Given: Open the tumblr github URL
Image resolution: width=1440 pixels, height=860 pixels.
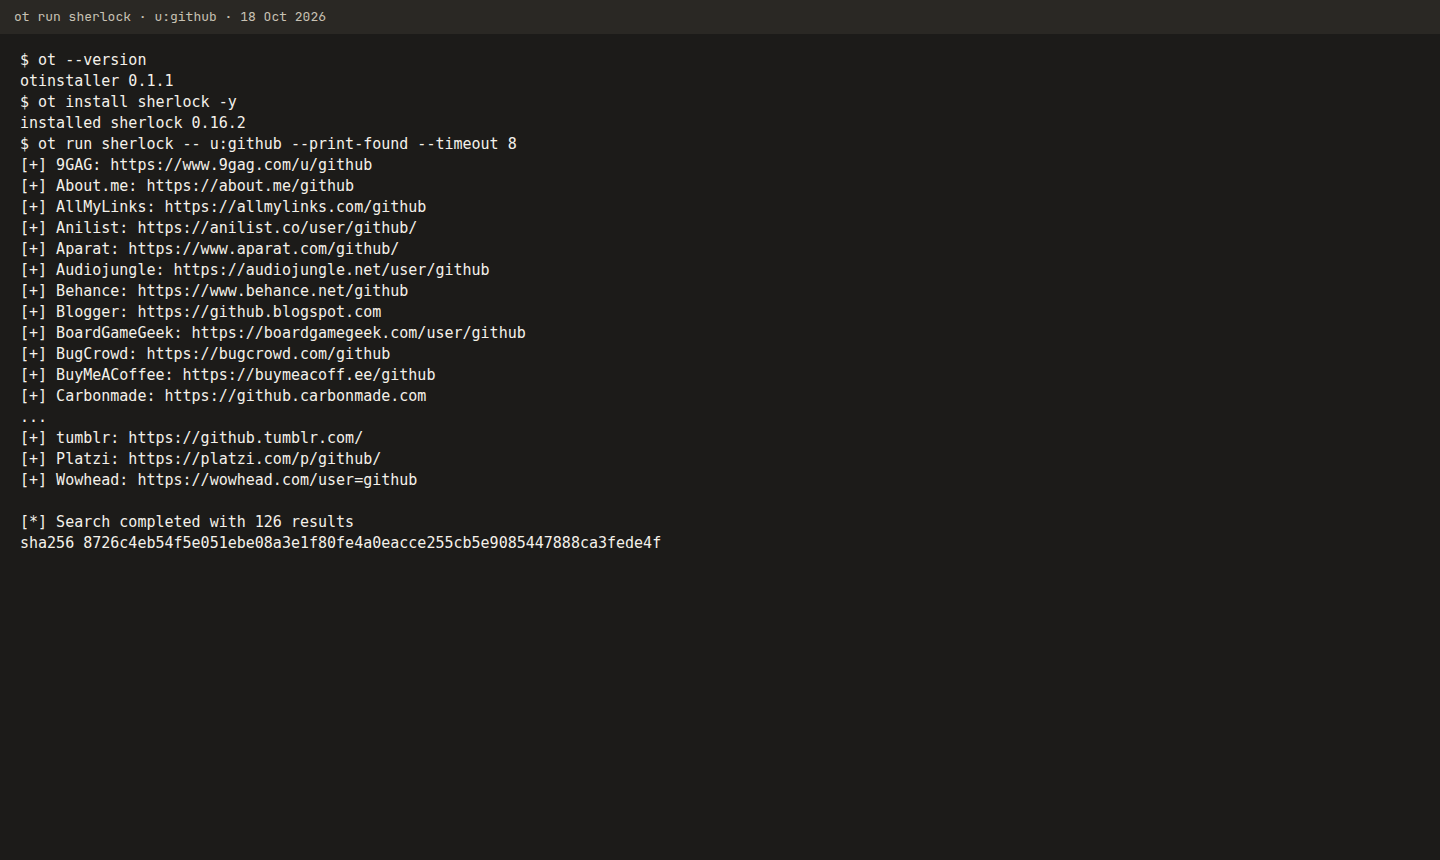Looking at the screenshot, I should 245,438.
